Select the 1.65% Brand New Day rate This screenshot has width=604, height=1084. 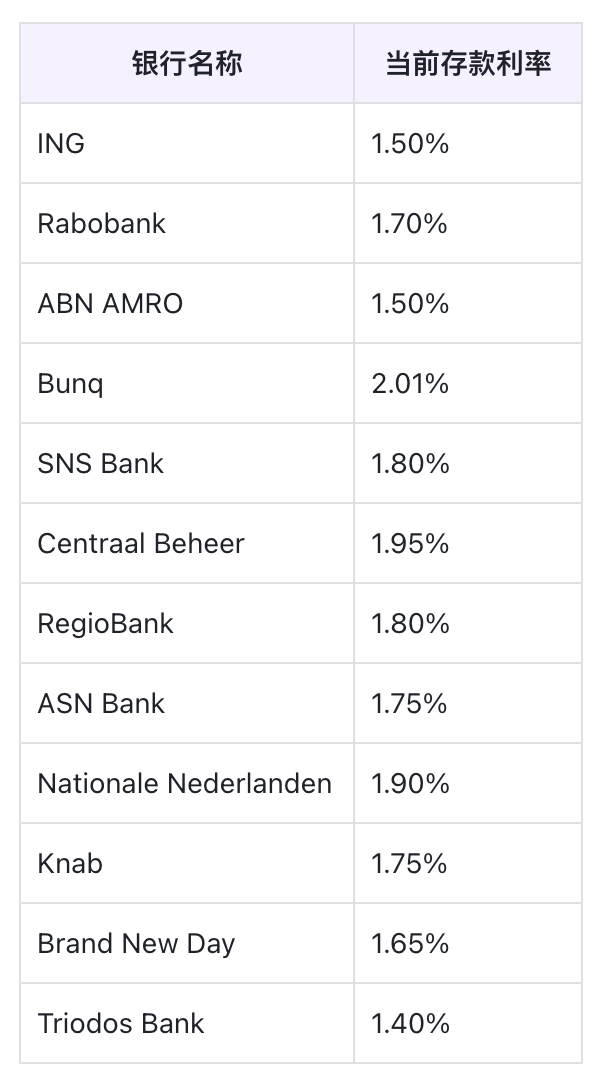(x=410, y=944)
